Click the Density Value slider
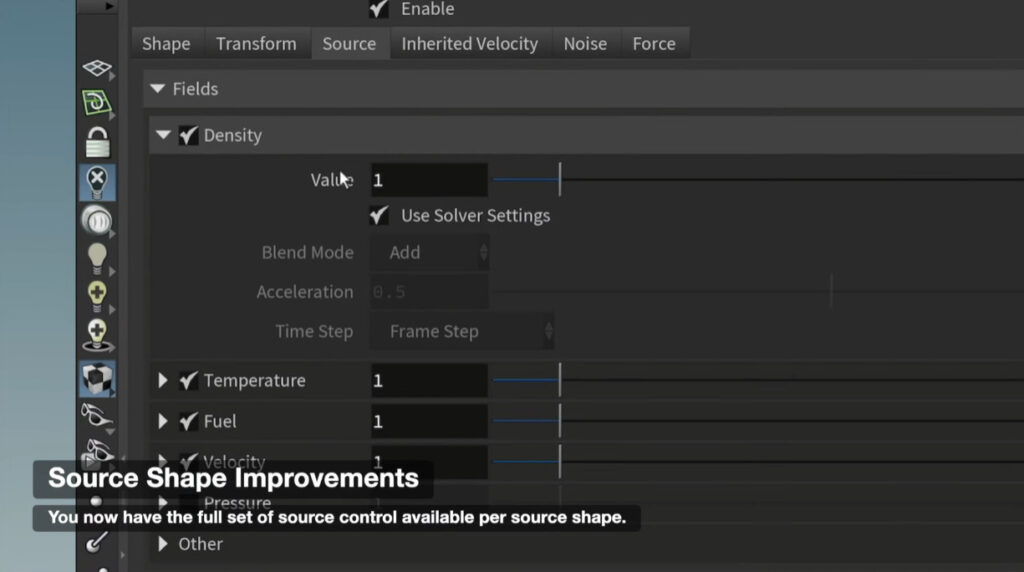Image resolution: width=1024 pixels, height=572 pixels. (x=700, y=180)
